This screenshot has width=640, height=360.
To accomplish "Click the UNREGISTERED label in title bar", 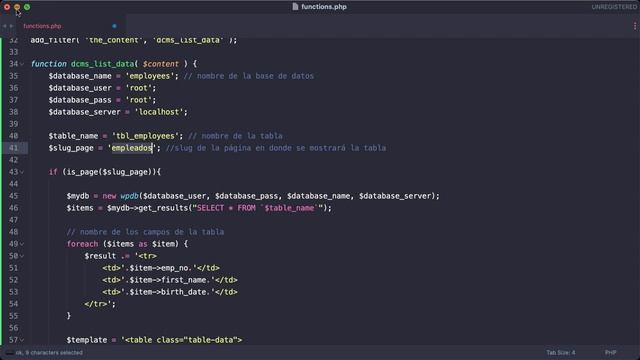I will point(614,7).
